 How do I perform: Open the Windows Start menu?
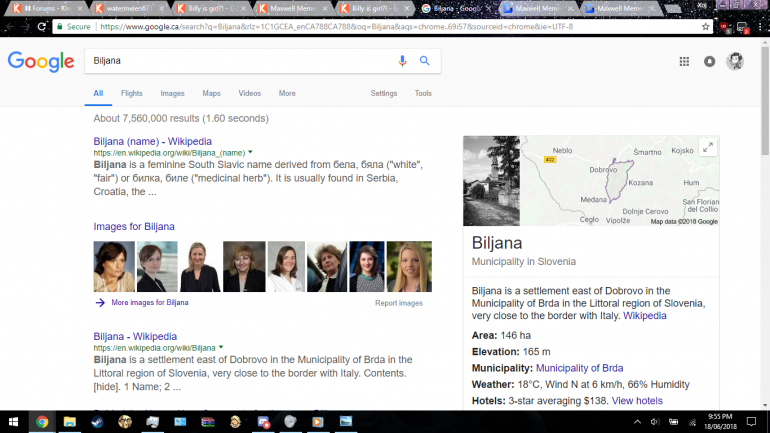click(x=14, y=422)
